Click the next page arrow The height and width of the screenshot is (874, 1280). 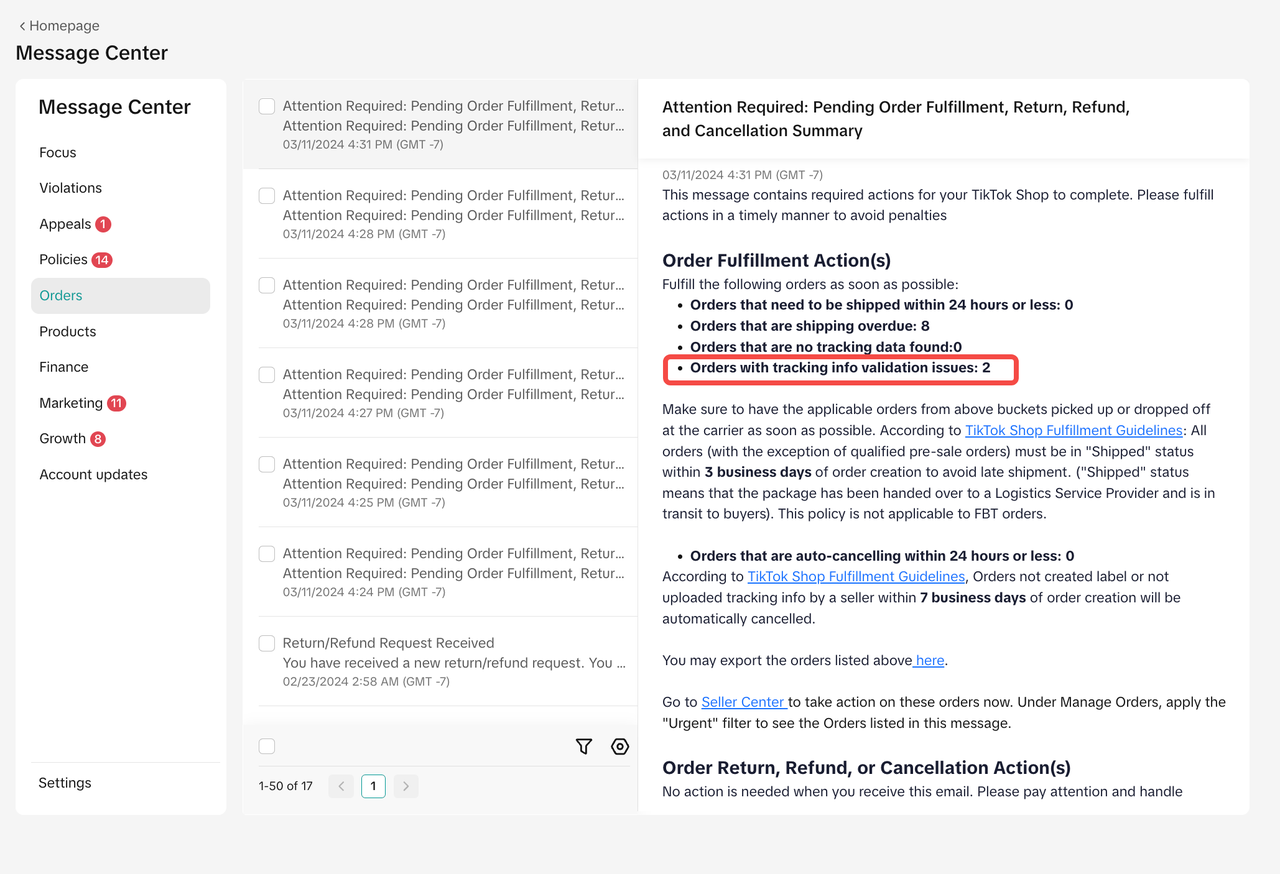(x=405, y=786)
